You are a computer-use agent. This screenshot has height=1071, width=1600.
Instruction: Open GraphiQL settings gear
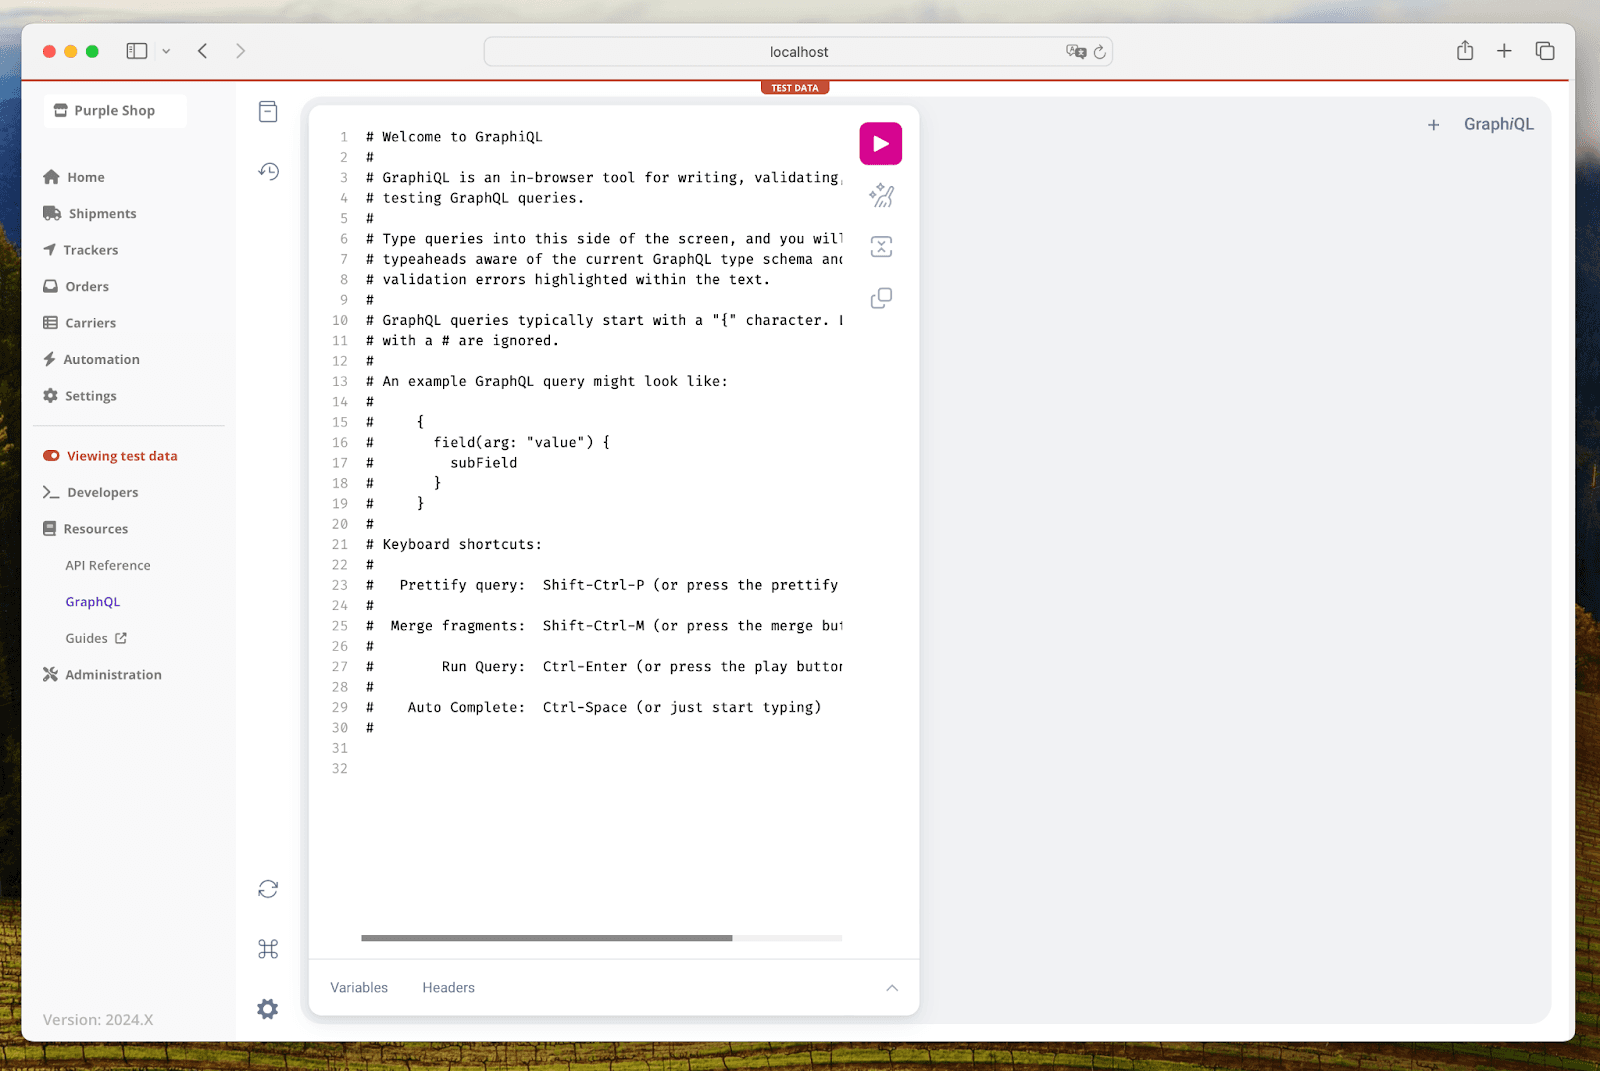coord(268,1009)
